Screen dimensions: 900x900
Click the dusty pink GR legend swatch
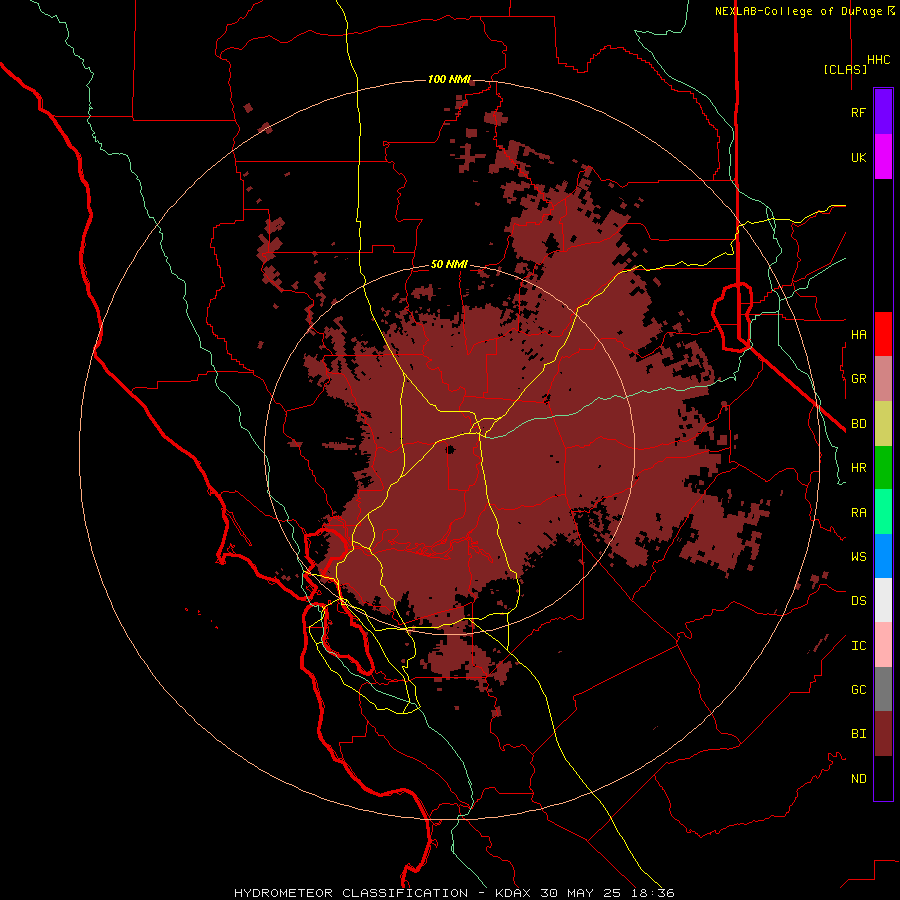pos(883,379)
